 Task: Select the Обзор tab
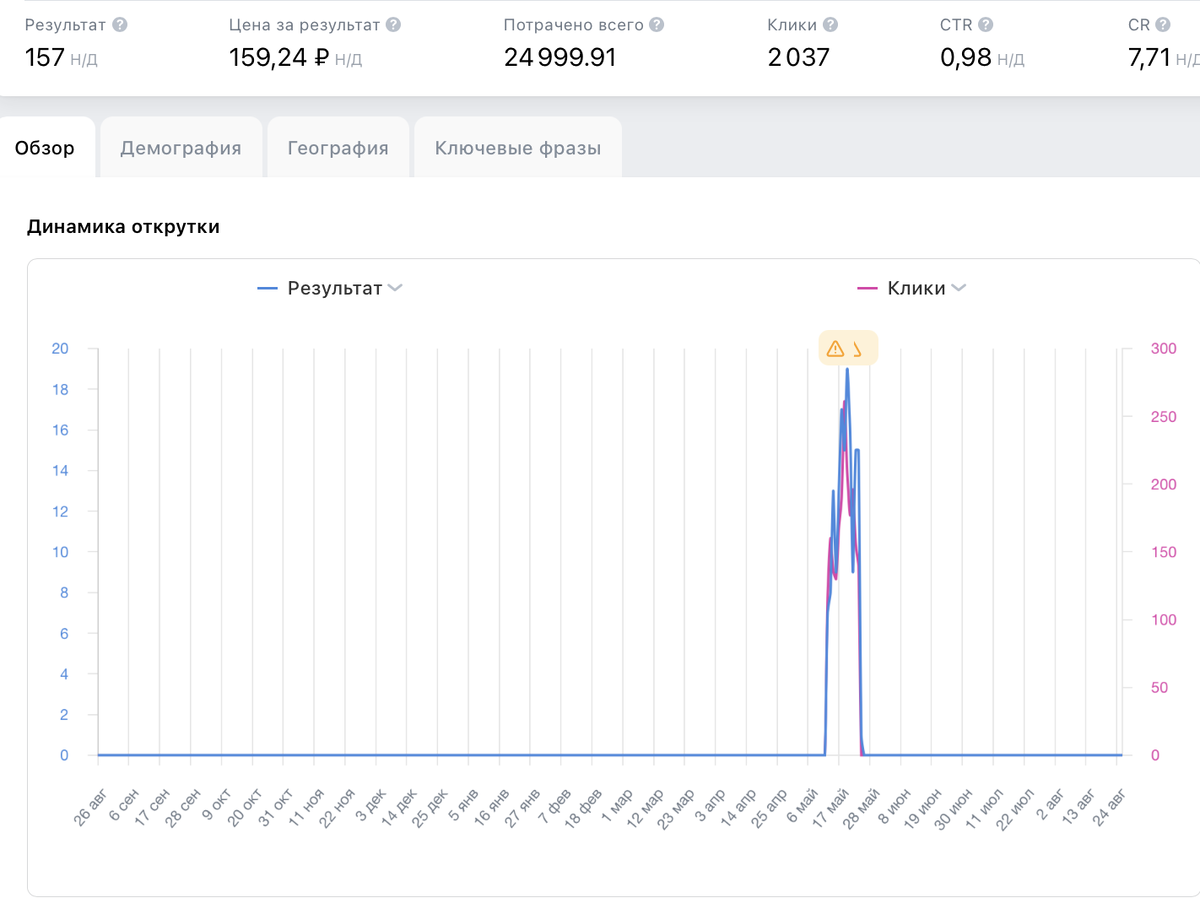click(45, 148)
